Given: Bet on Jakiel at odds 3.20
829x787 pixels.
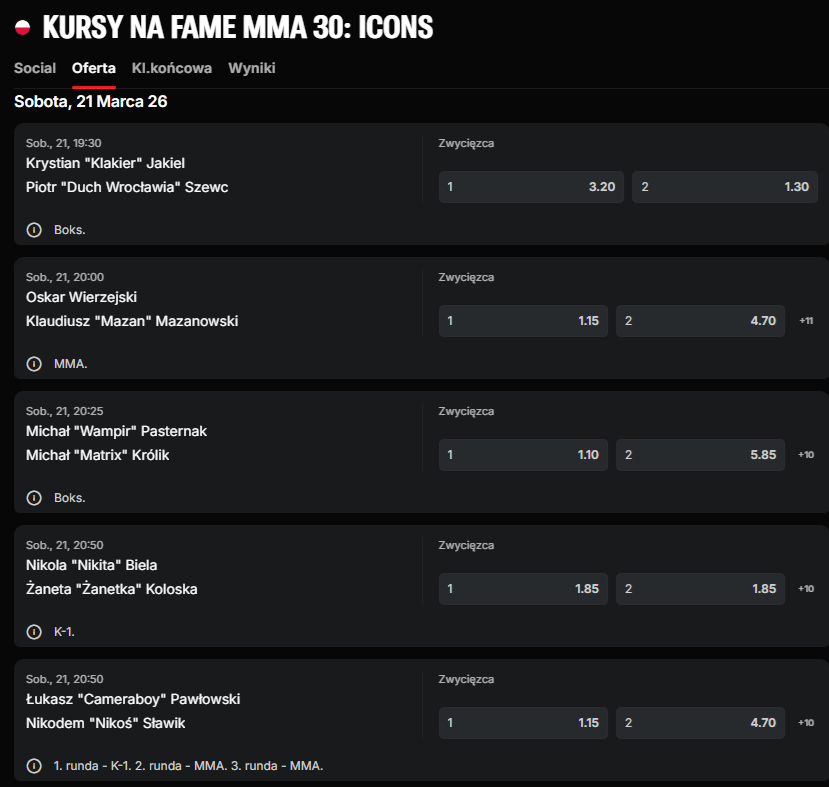Looking at the screenshot, I should pyautogui.click(x=531, y=187).
